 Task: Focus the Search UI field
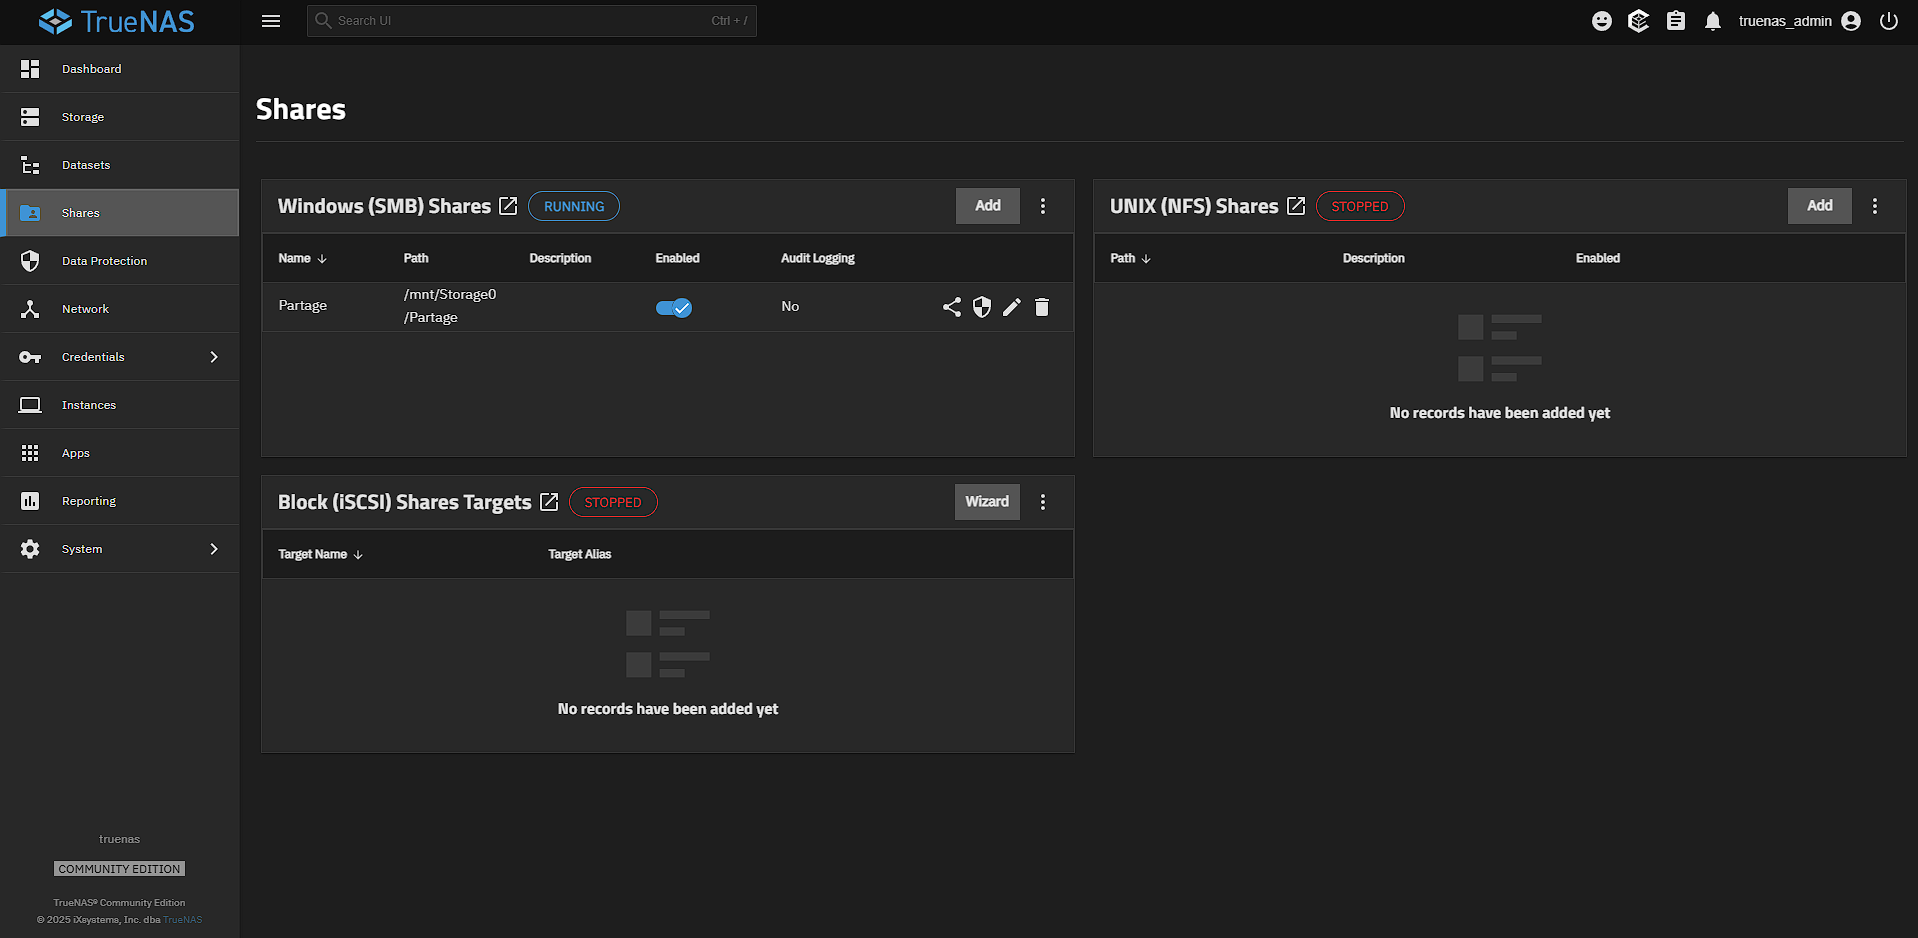[532, 21]
